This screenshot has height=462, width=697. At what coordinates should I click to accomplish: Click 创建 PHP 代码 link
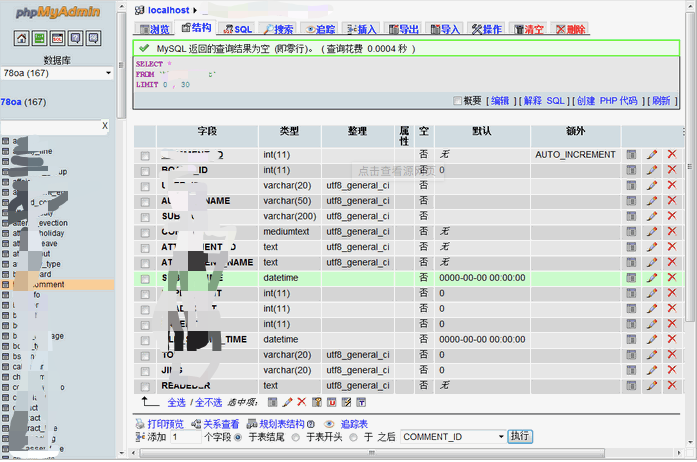click(x=607, y=101)
